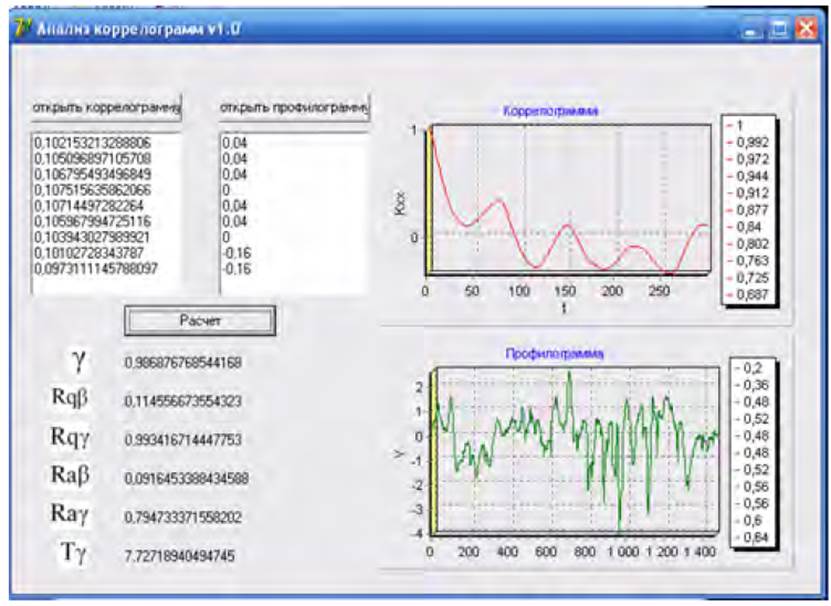Select the 0,0973111145788097 list entry
The width and height of the screenshot is (831, 606).
coord(95,269)
